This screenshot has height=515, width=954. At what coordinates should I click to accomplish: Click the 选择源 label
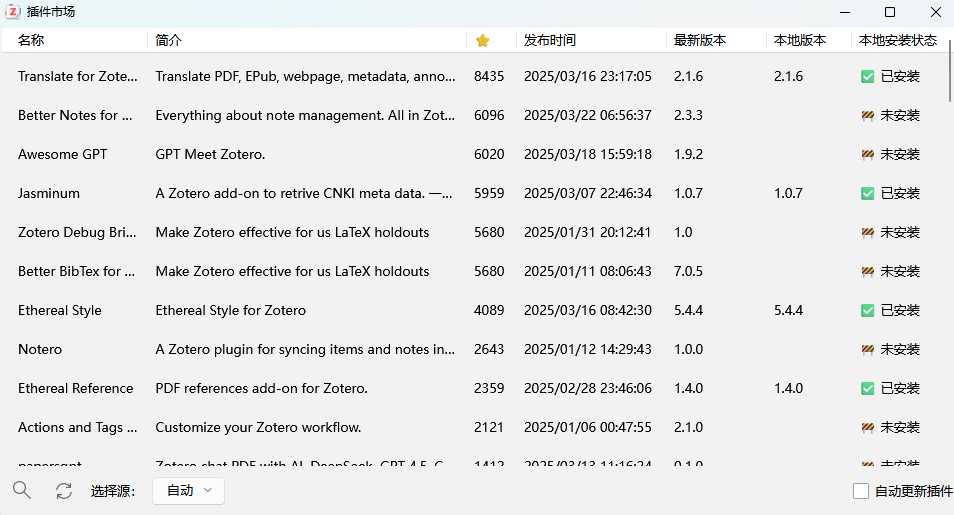coord(113,491)
